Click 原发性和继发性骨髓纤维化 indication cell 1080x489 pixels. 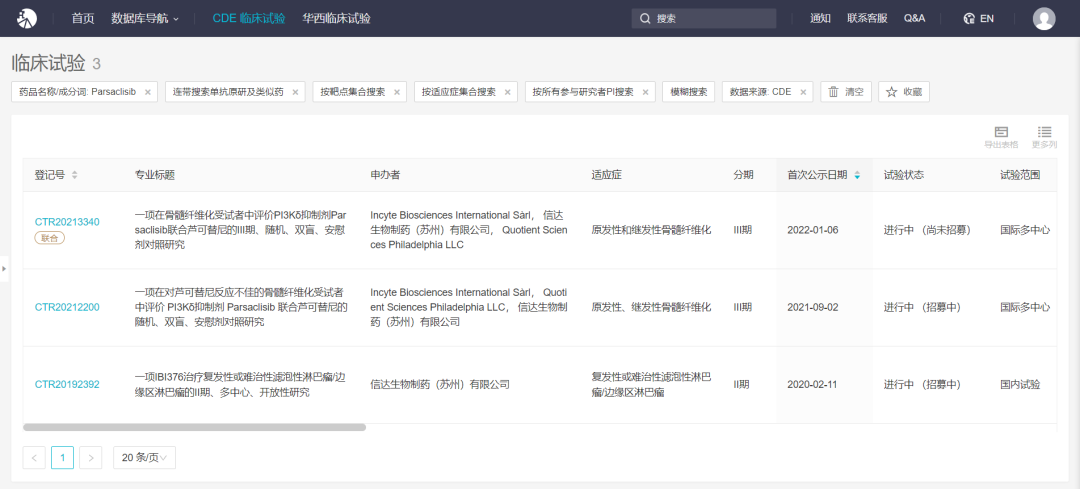coord(651,230)
